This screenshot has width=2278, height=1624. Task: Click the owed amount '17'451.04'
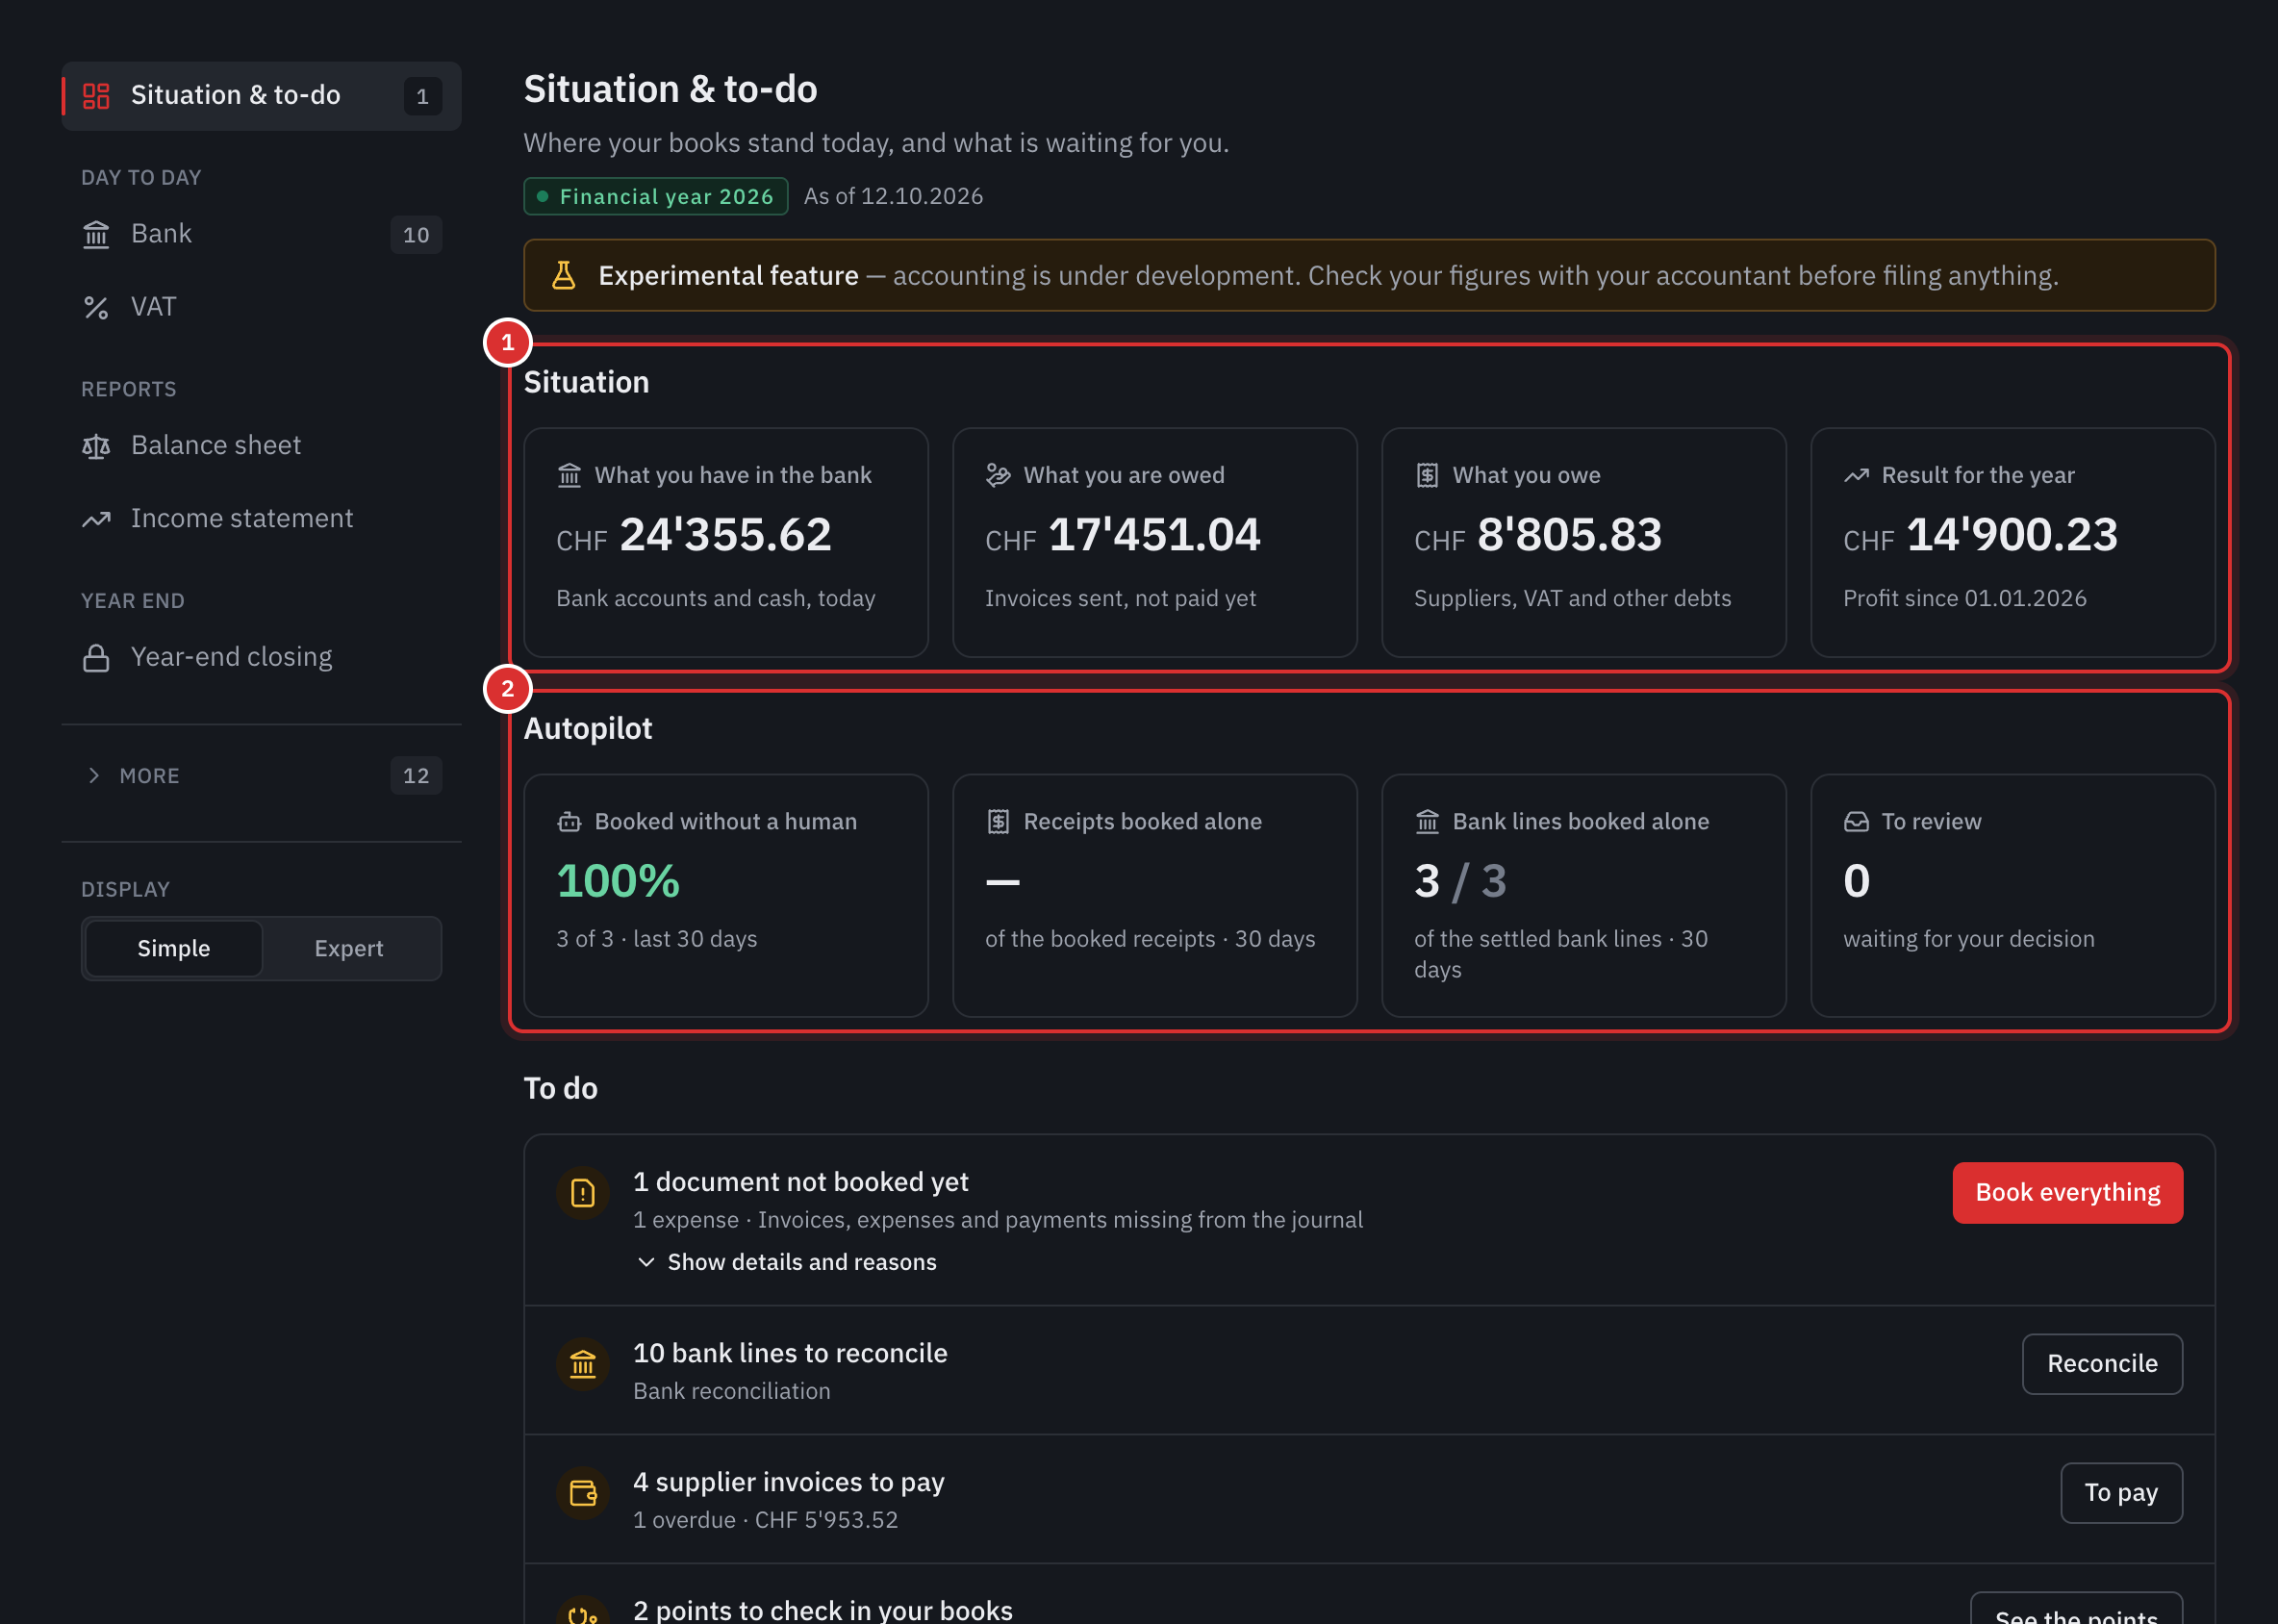tap(1154, 535)
